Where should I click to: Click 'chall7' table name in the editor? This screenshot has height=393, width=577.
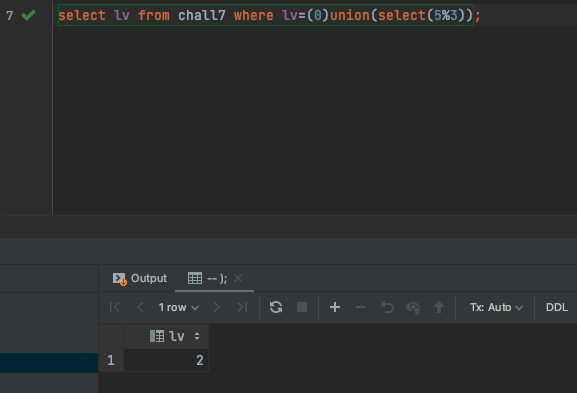point(202,15)
